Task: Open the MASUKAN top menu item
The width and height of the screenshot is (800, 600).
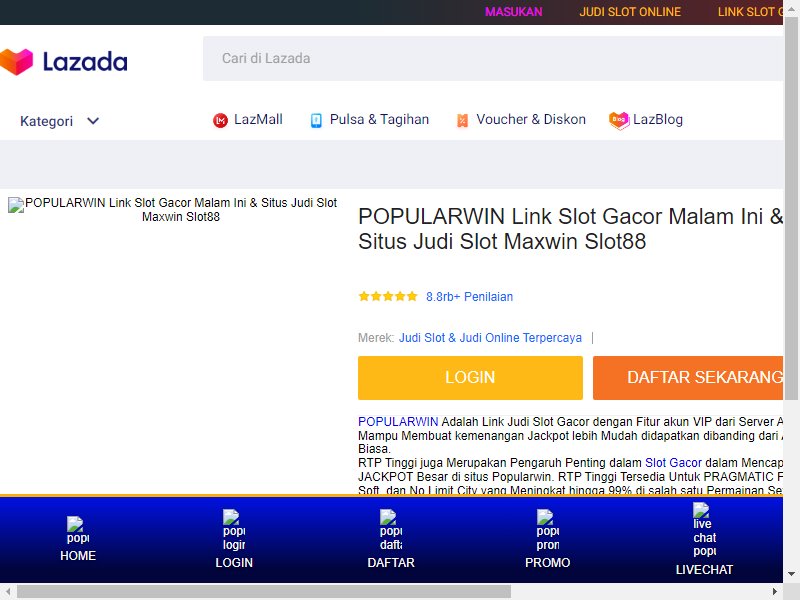Action: [513, 12]
